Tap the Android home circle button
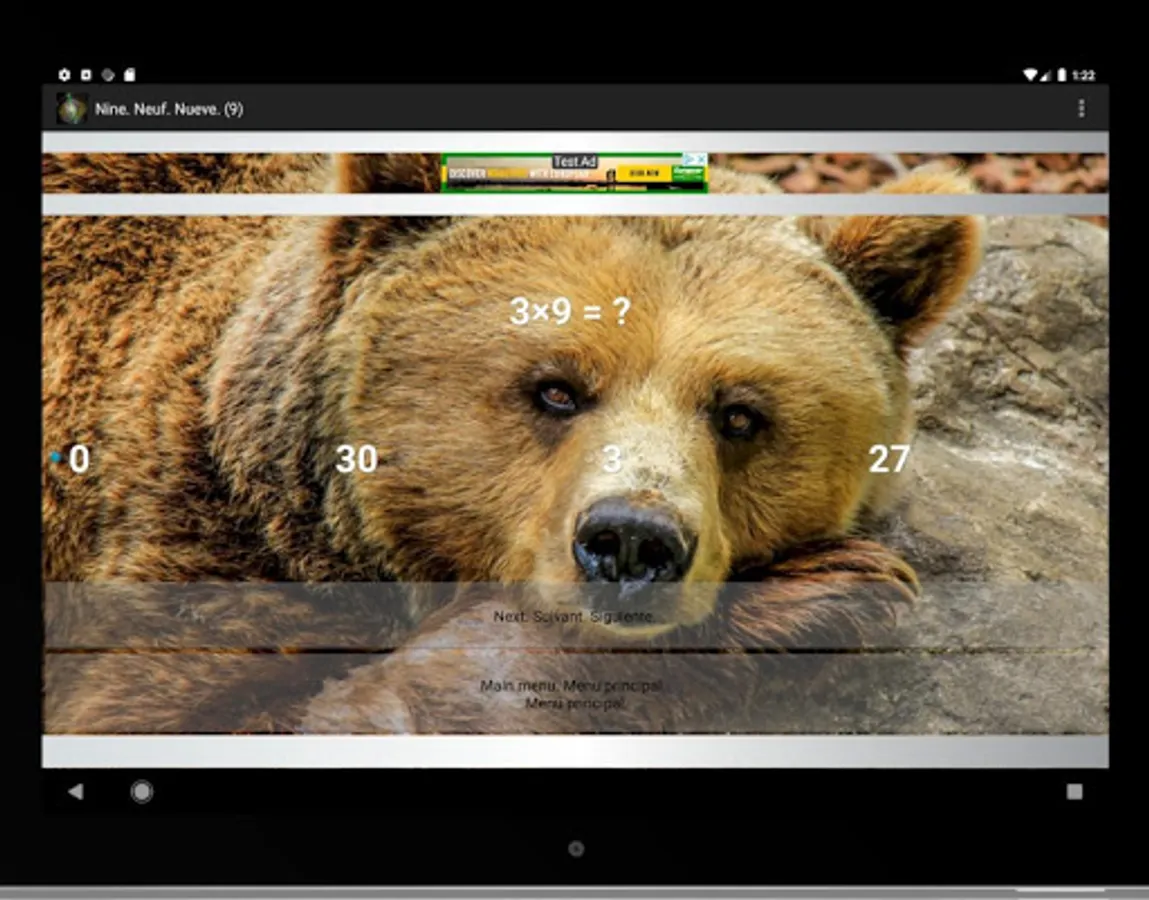This screenshot has height=900, width=1149. tap(141, 792)
